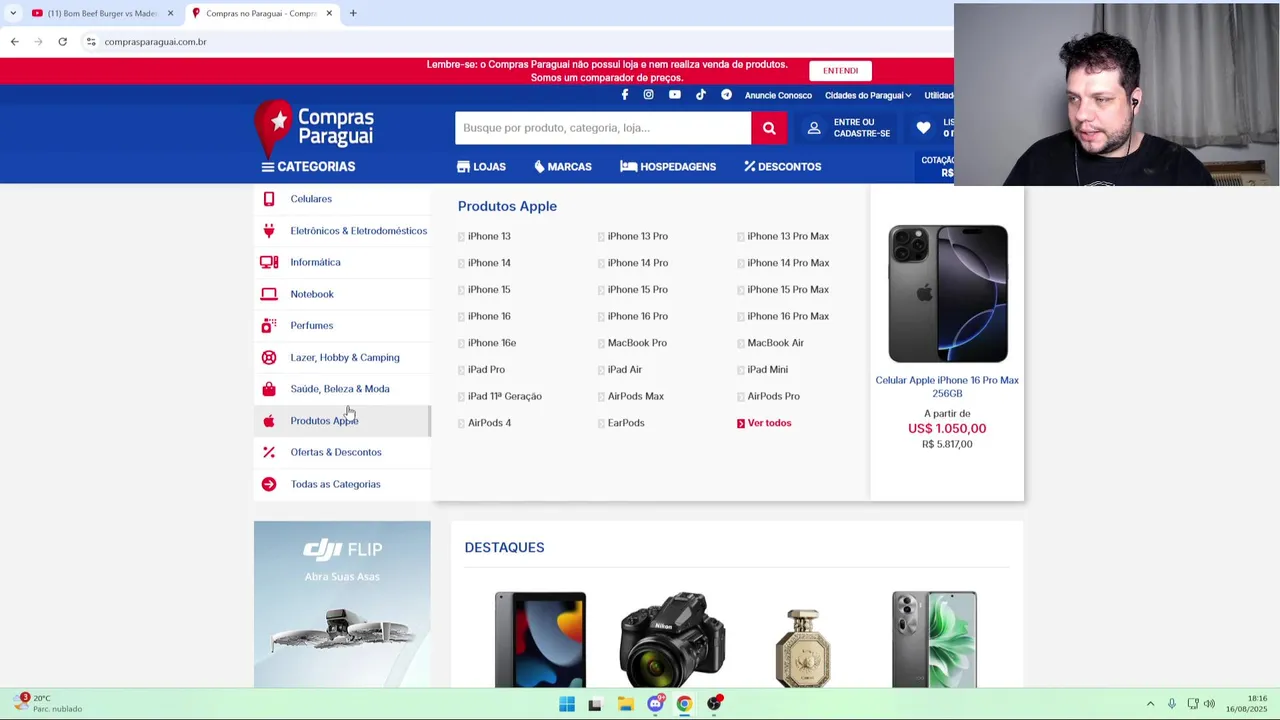Click the tablet product in Destaques

click(540, 639)
